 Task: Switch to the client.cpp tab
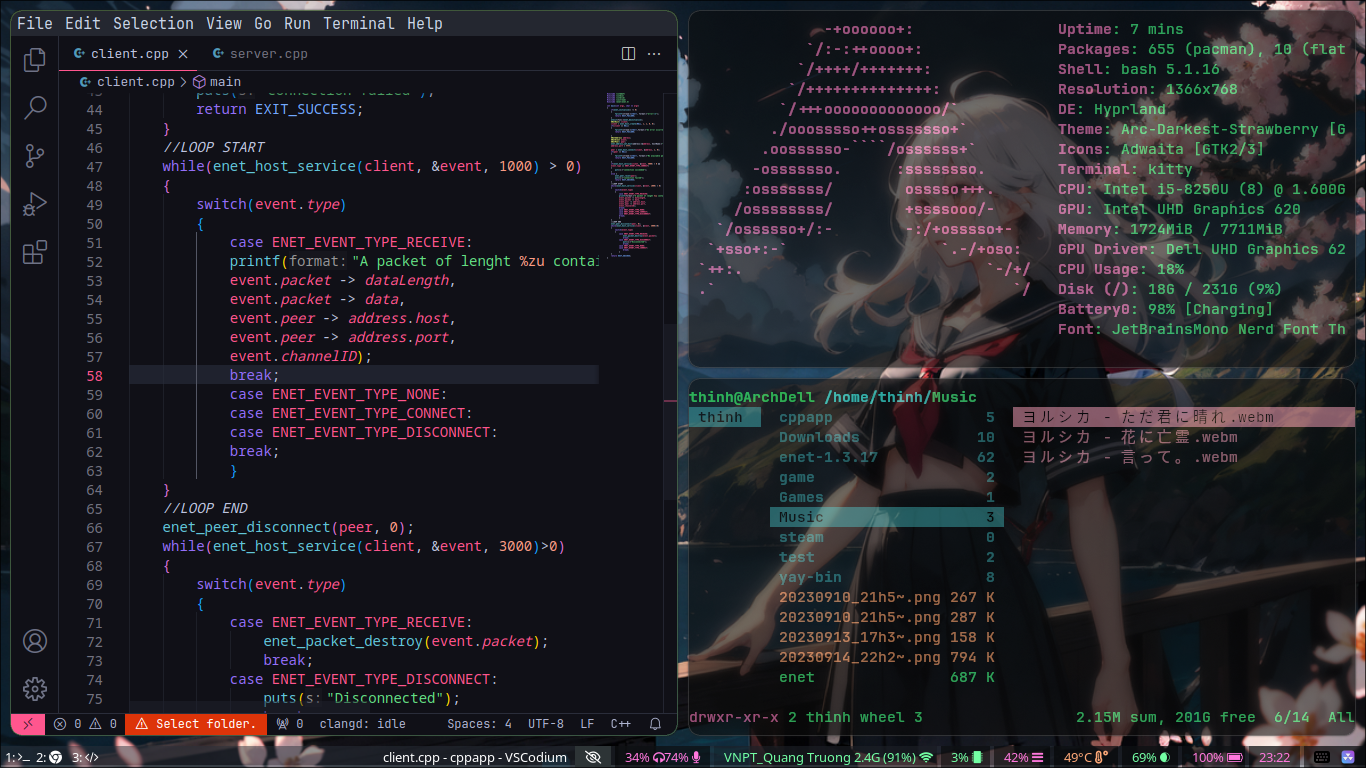129,54
